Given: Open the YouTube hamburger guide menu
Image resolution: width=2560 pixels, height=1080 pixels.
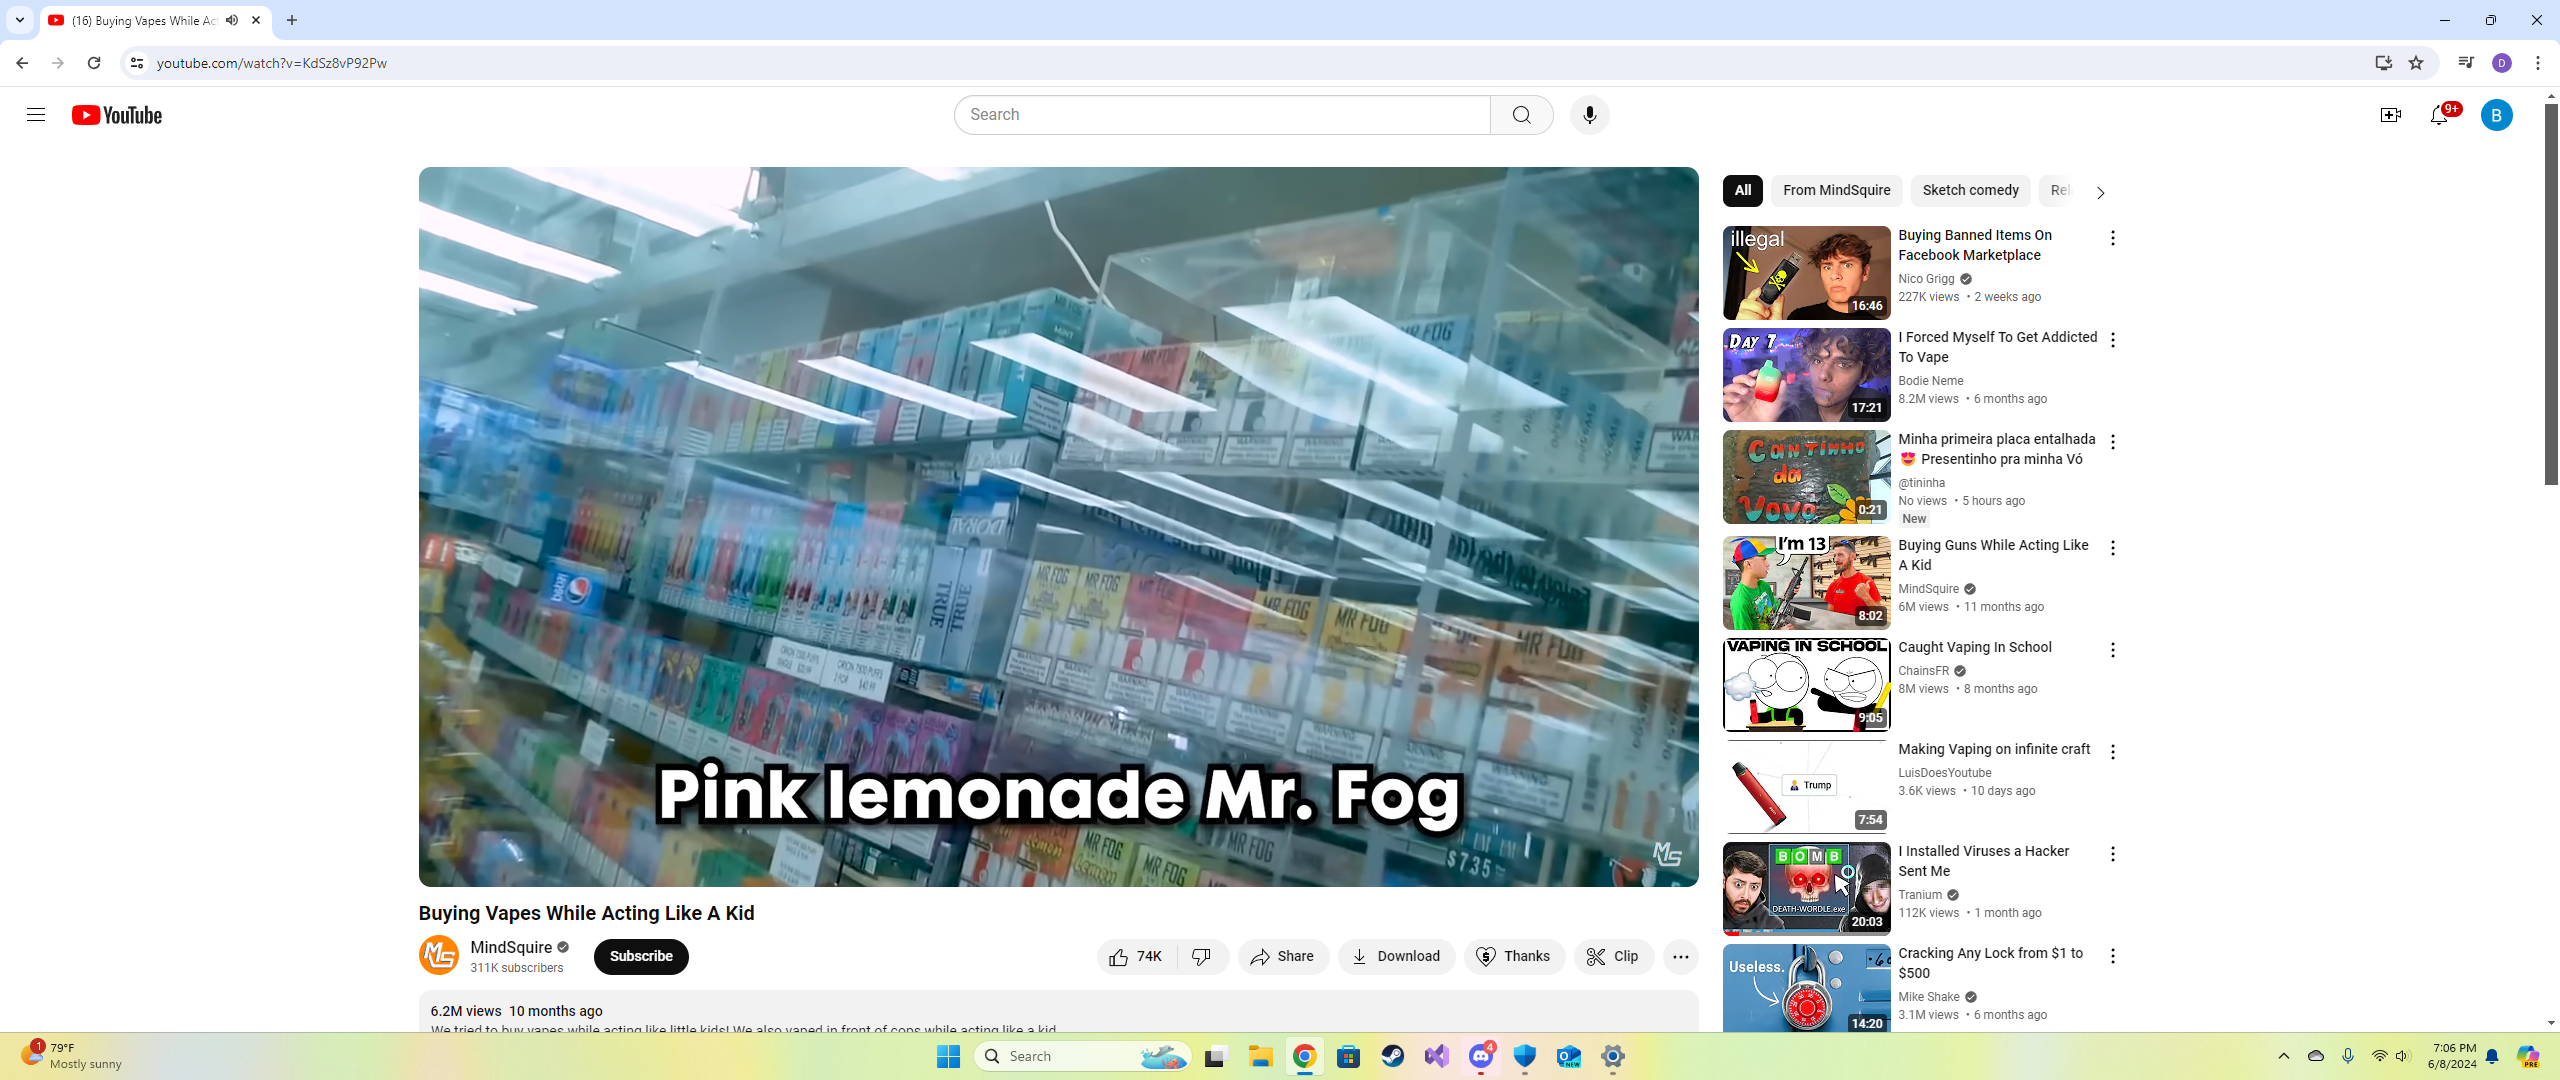Looking at the screenshot, I should (36, 115).
